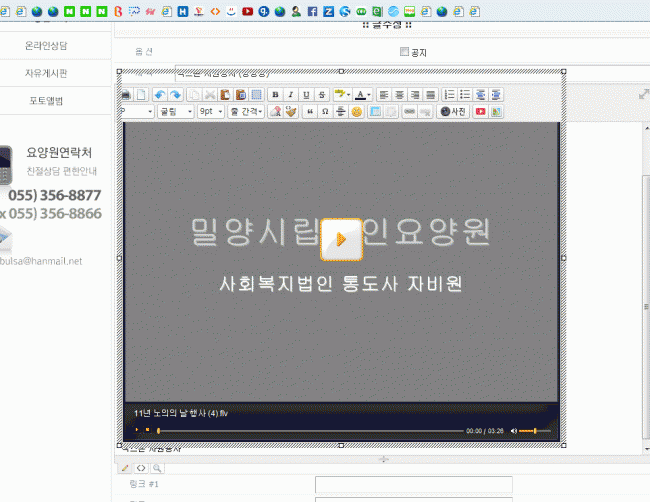The height and width of the screenshot is (502, 650).
Task: Toggle italic formatting
Action: (x=291, y=95)
